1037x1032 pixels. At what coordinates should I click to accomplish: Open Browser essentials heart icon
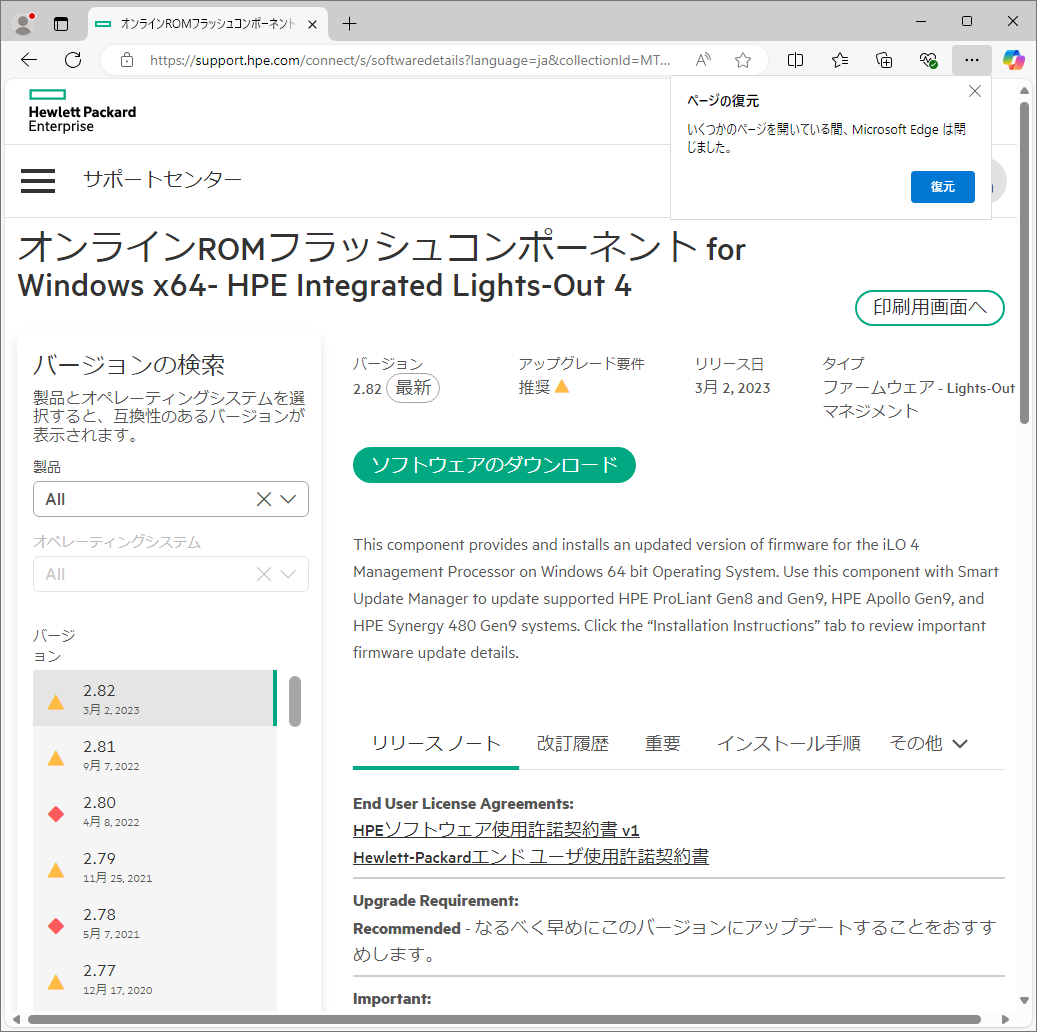[929, 60]
